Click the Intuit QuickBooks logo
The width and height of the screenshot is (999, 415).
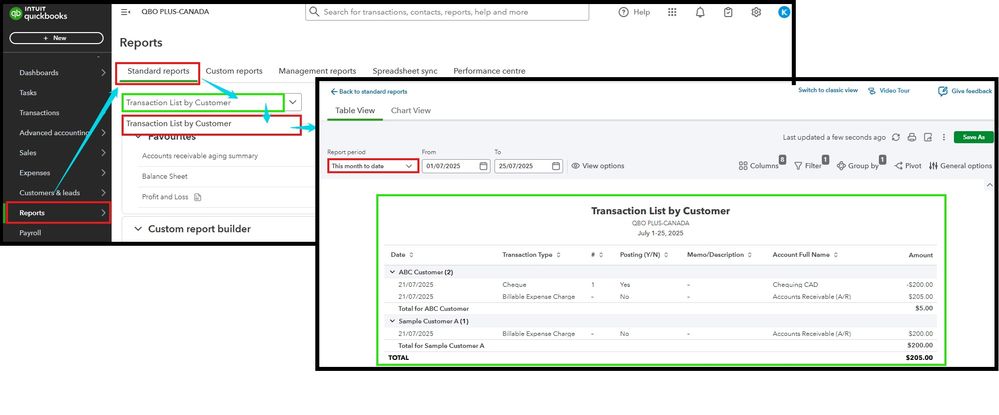38,13
